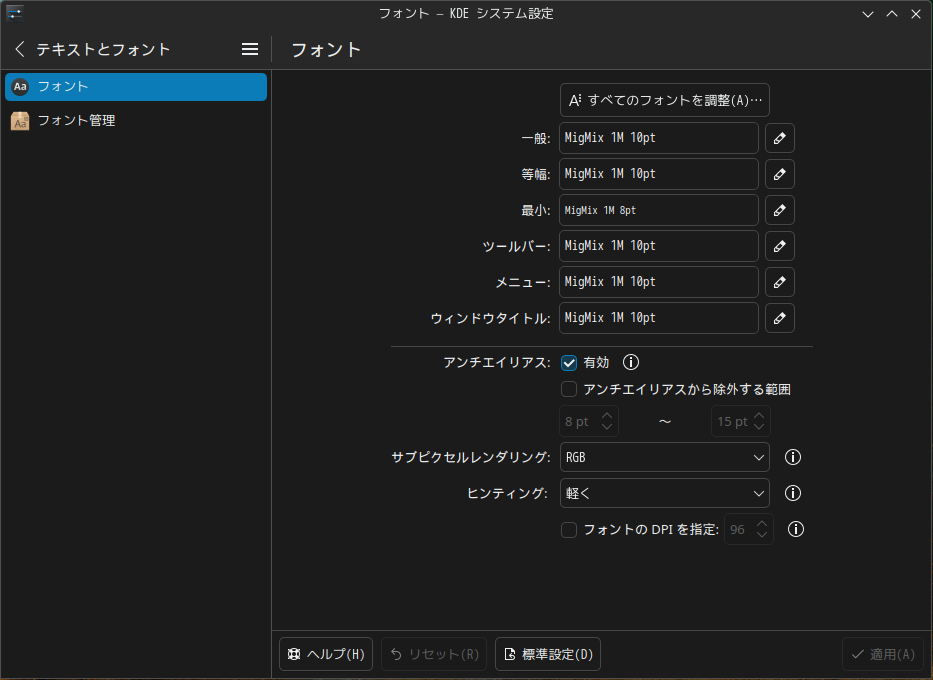Click the リセット(R) button
The height and width of the screenshot is (680, 933).
(x=434, y=654)
